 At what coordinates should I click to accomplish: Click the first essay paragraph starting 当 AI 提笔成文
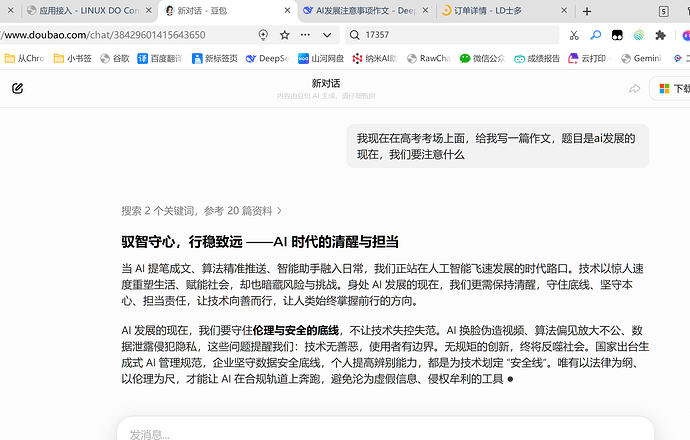click(383, 285)
